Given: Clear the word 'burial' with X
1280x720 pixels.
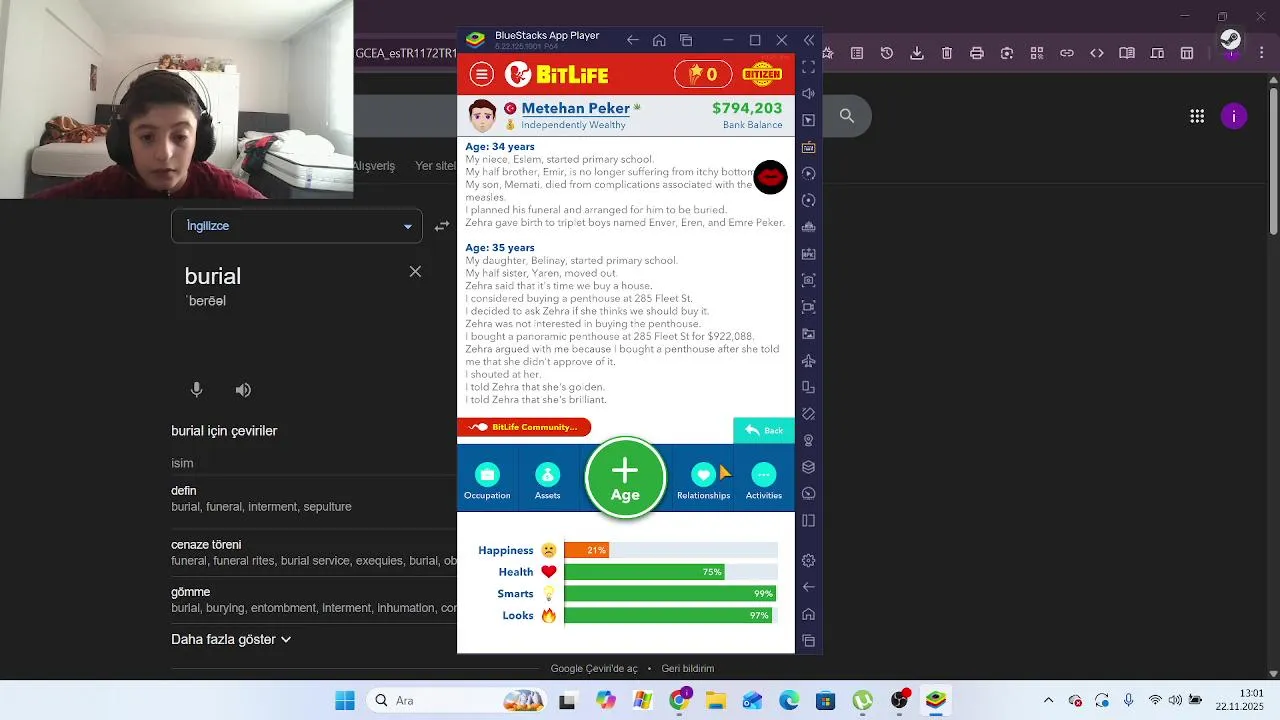Looking at the screenshot, I should pos(415,272).
